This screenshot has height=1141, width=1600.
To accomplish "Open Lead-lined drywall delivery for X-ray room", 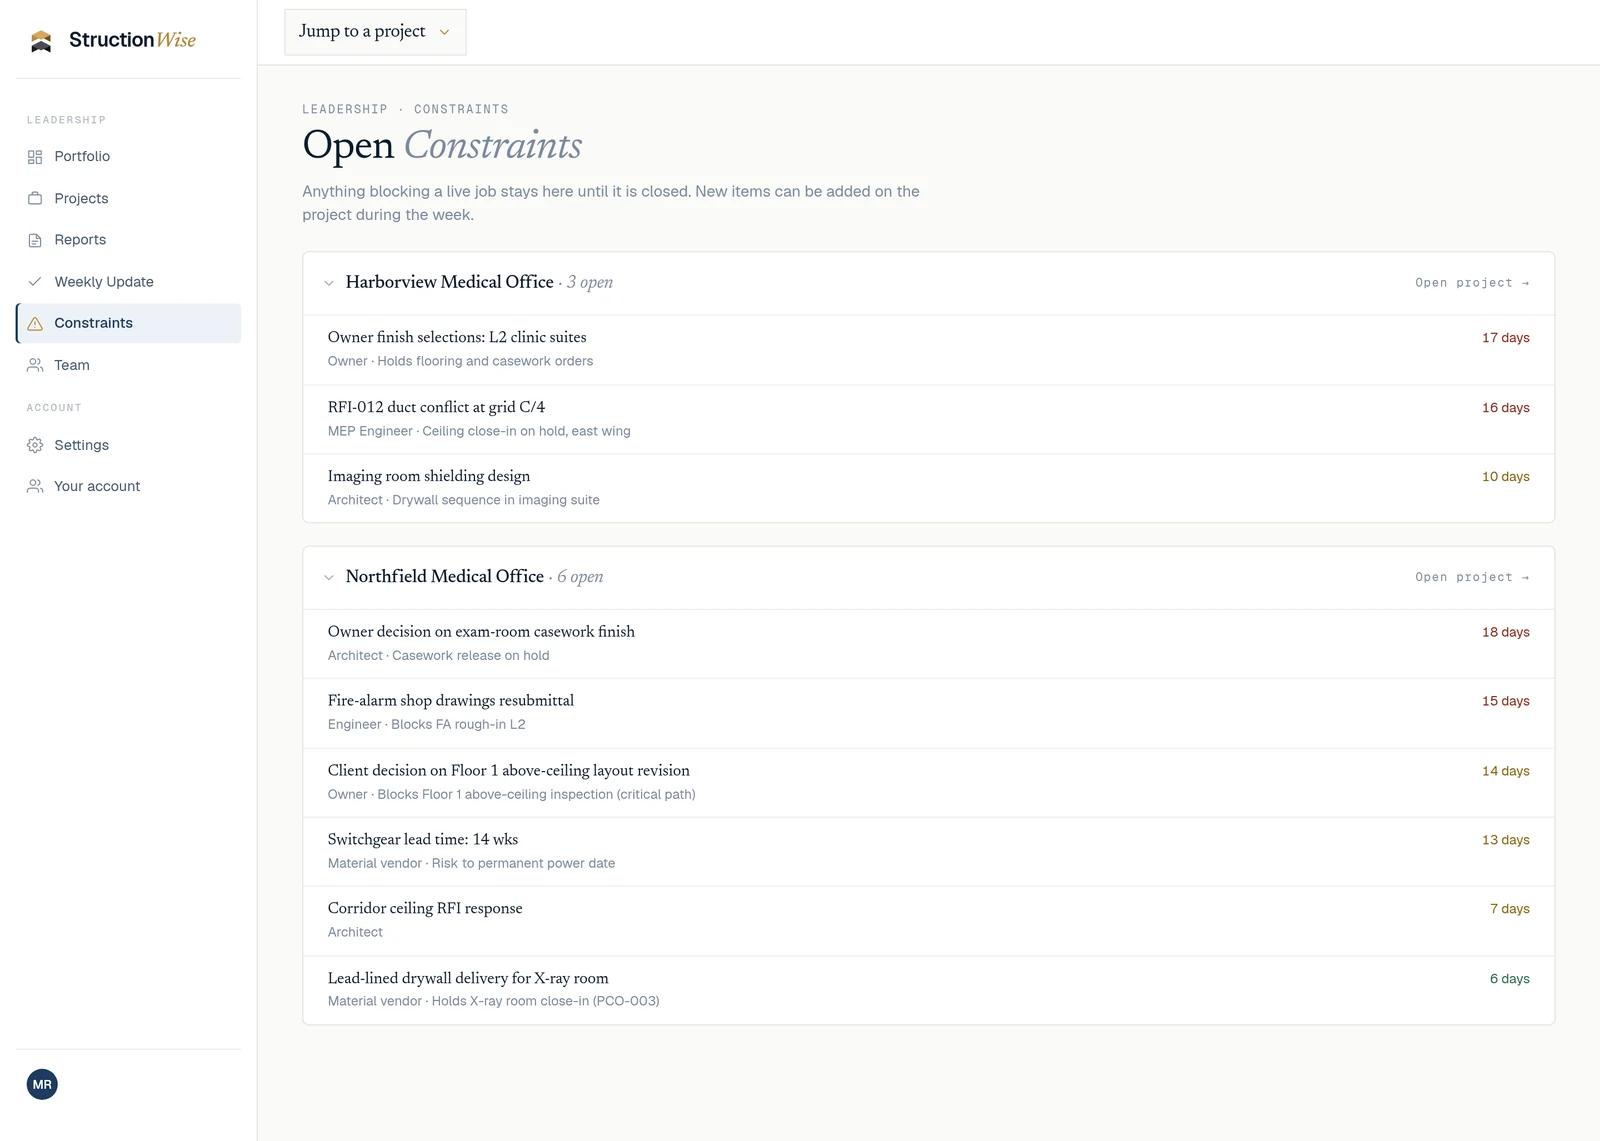I will (928, 990).
